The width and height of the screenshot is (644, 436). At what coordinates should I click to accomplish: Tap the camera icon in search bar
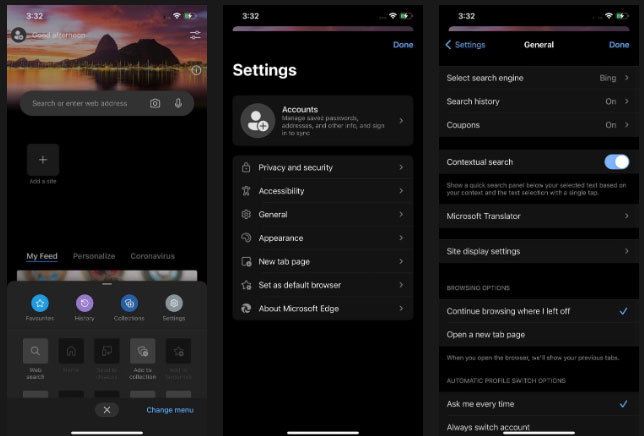[x=155, y=103]
